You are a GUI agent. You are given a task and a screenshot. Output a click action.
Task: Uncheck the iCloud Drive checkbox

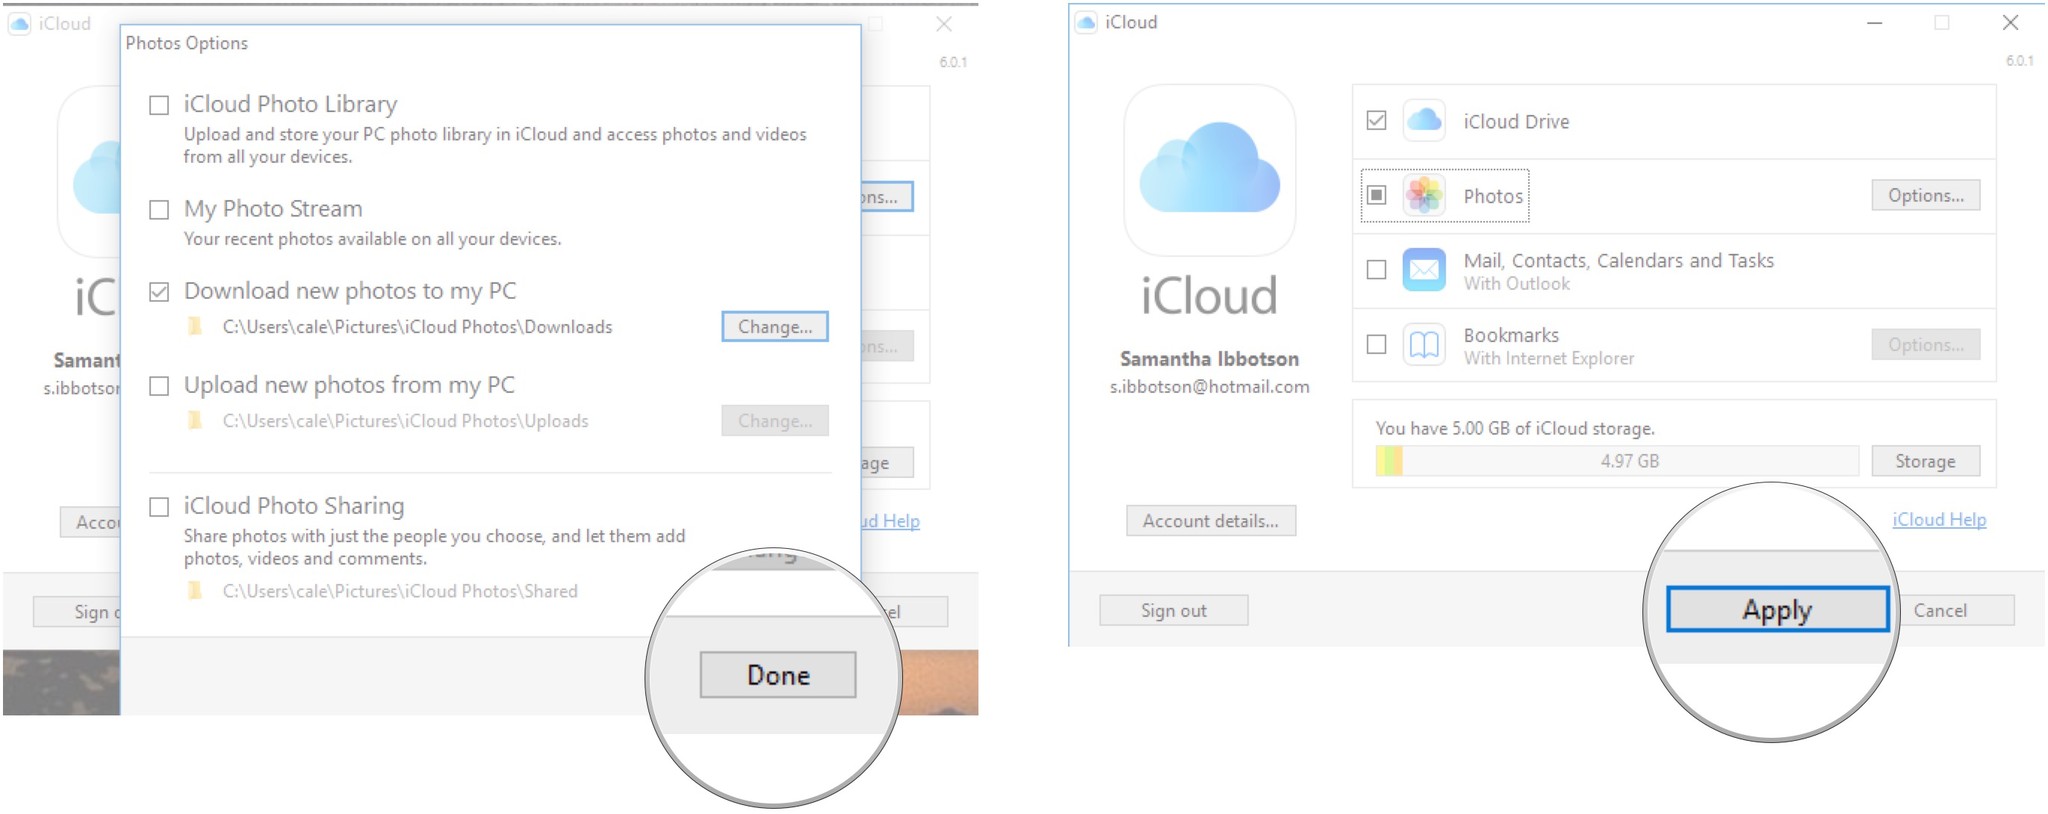(1376, 121)
